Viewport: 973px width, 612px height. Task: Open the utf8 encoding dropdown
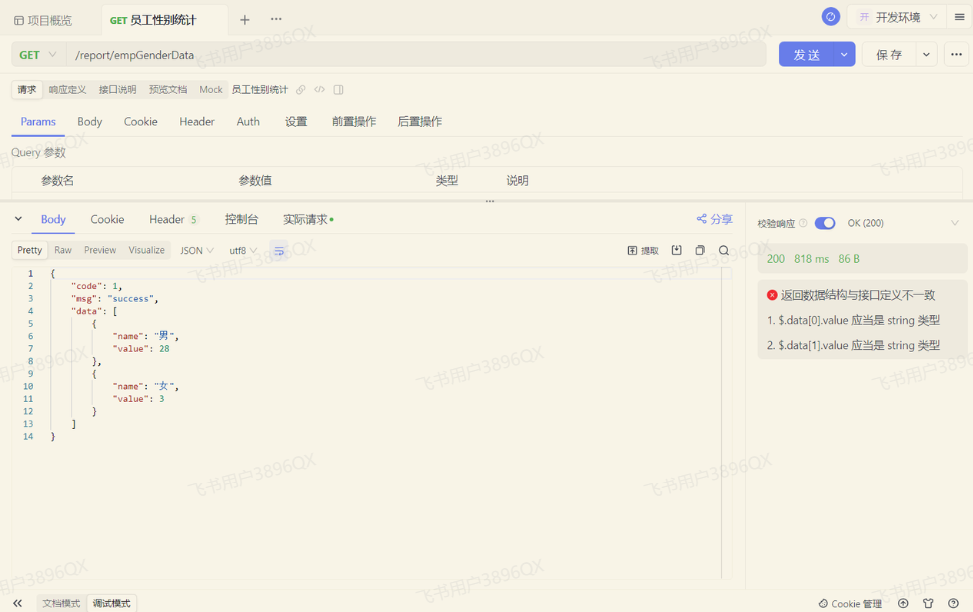click(243, 251)
